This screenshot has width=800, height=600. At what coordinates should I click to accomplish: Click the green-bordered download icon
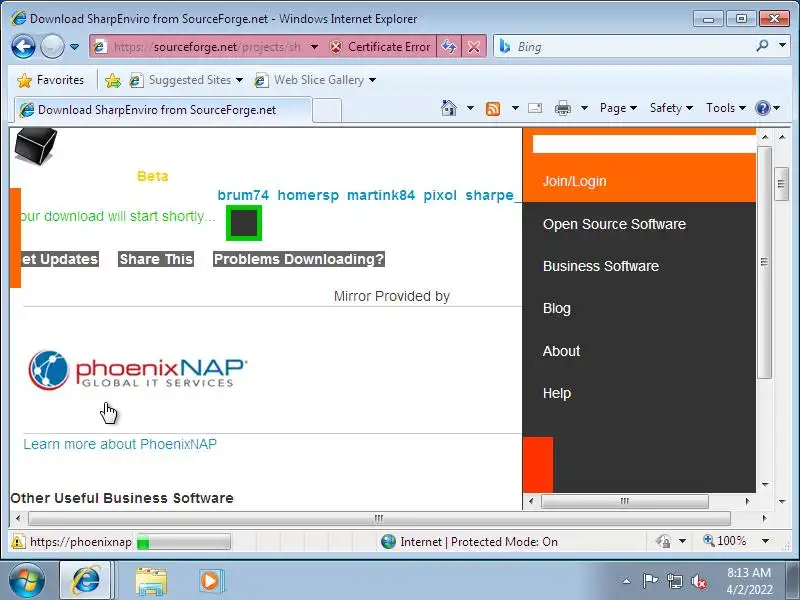[244, 223]
